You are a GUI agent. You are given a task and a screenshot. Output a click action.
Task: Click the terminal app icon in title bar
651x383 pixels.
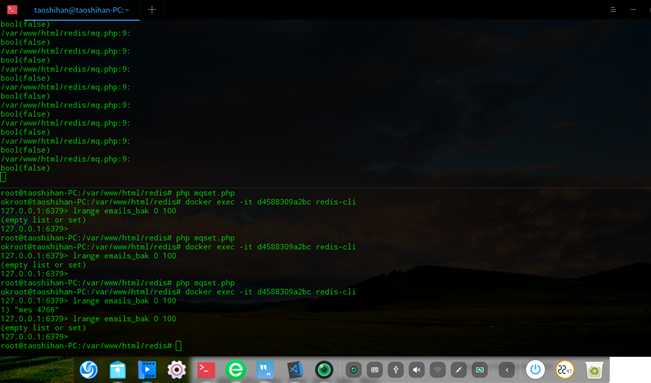pyautogui.click(x=12, y=9)
